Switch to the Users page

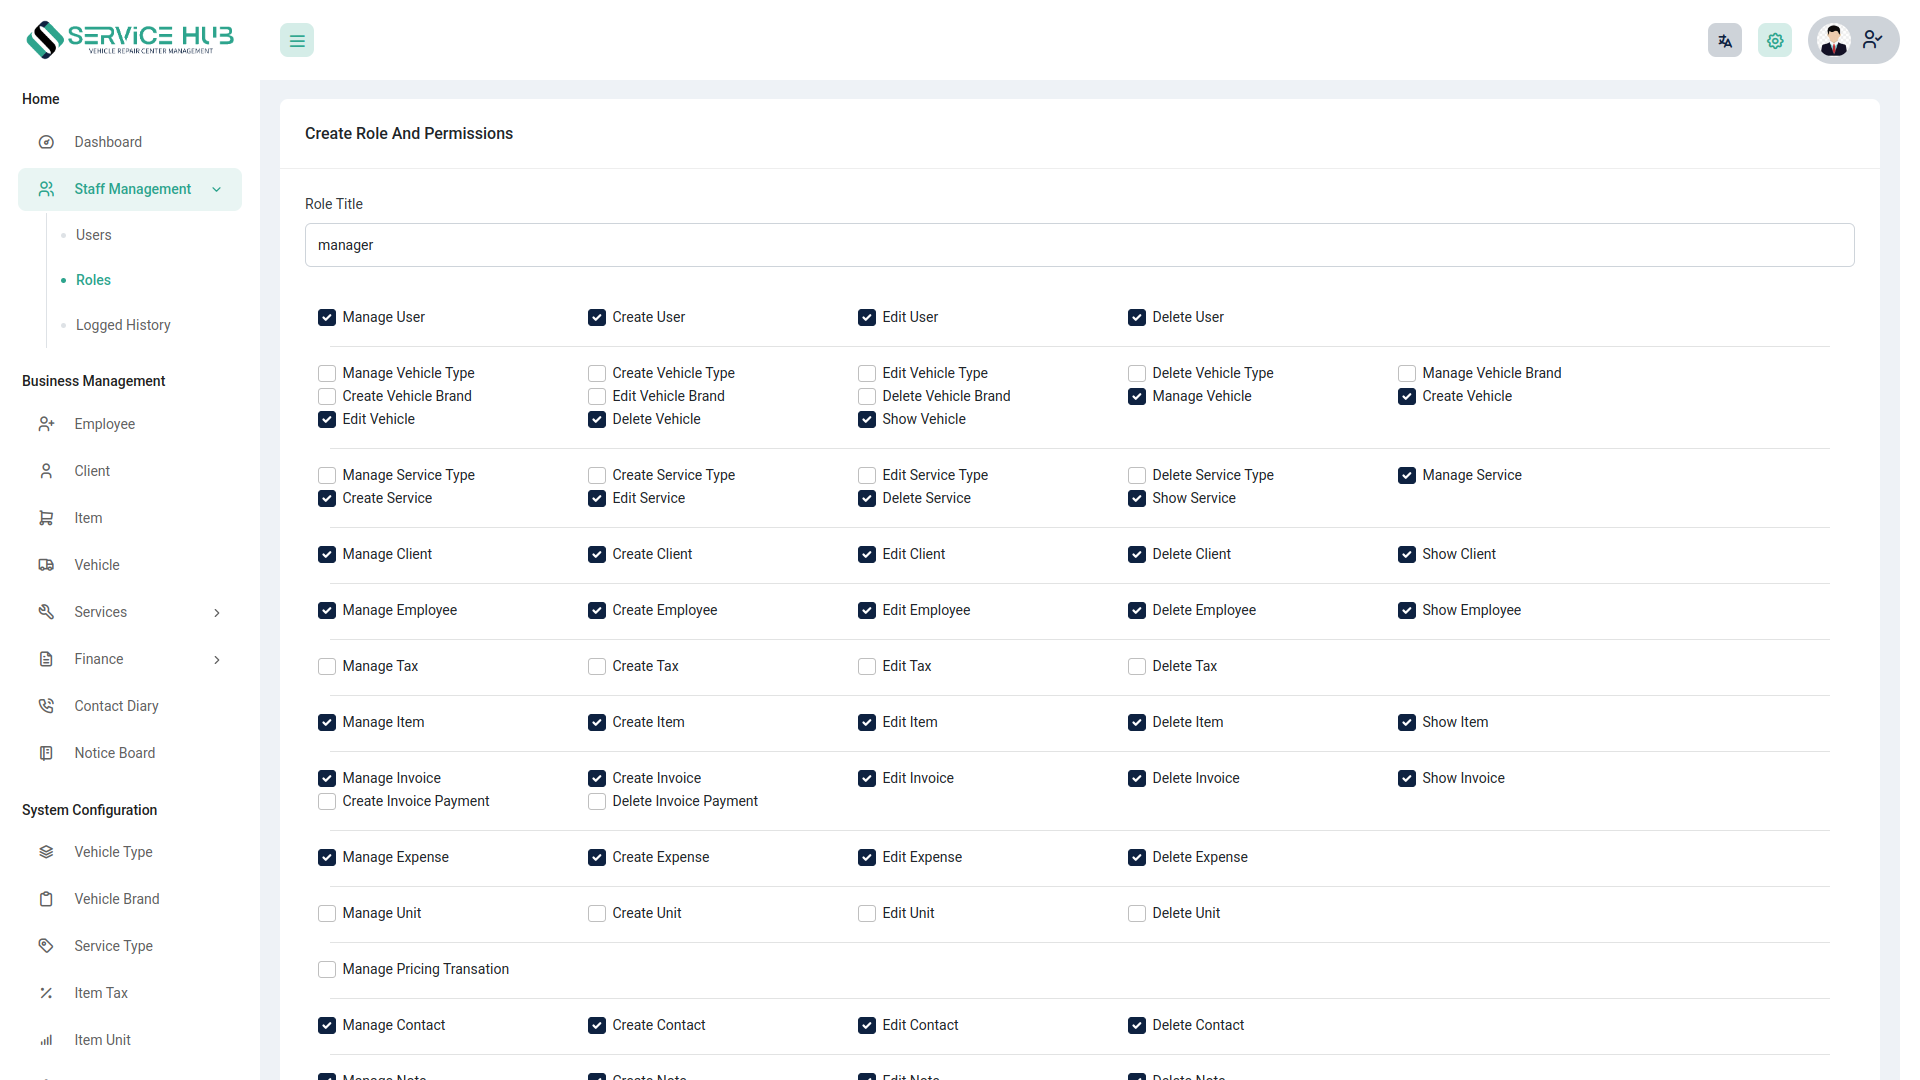93,235
